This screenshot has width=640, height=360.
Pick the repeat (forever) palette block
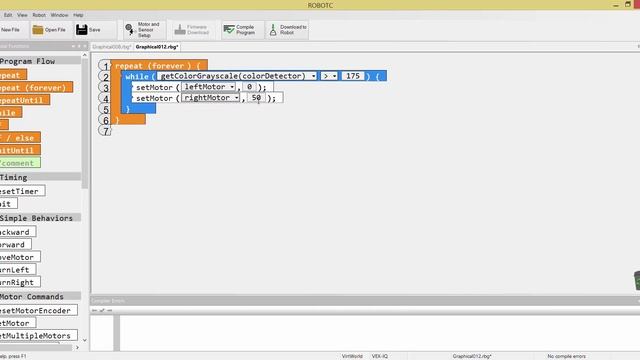point(36,87)
